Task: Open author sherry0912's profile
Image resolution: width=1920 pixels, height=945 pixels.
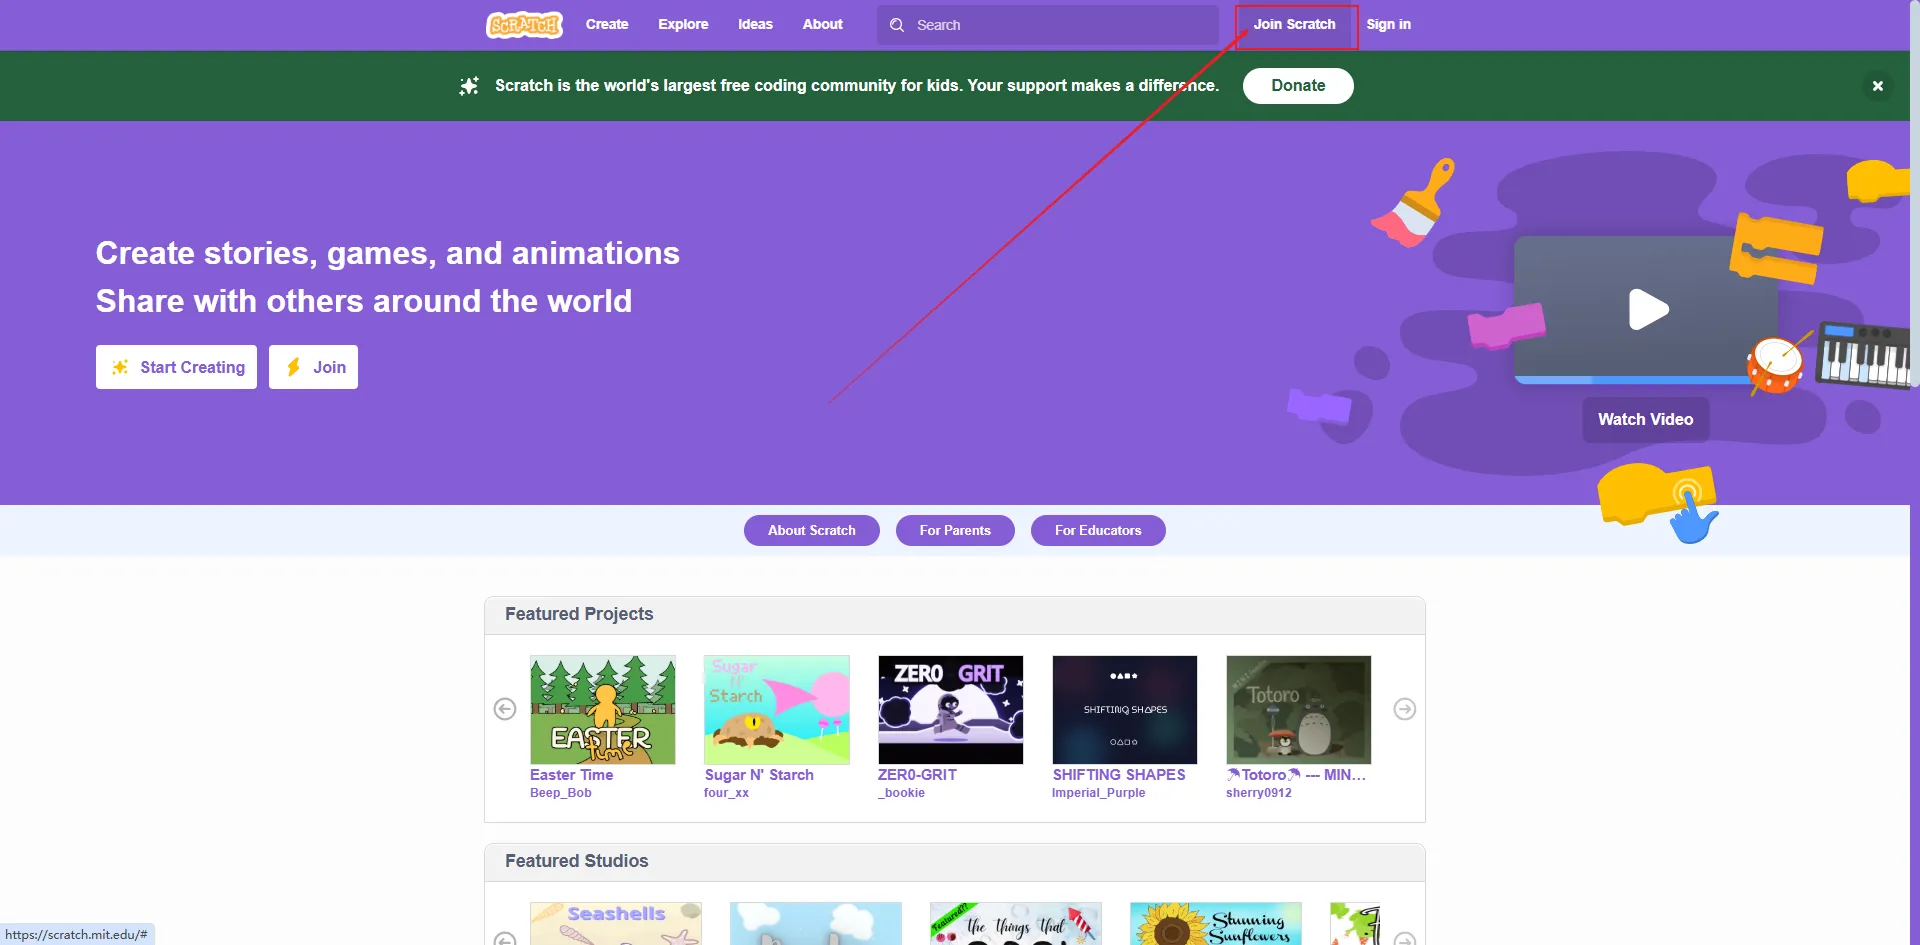Action: (1259, 793)
